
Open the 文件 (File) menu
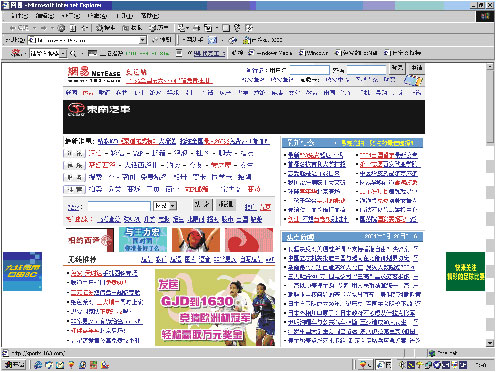coord(19,16)
